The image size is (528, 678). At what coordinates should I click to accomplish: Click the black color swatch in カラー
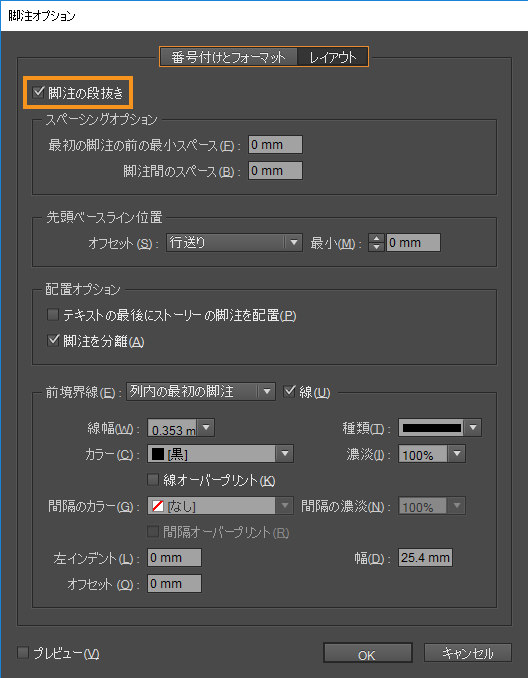point(158,454)
